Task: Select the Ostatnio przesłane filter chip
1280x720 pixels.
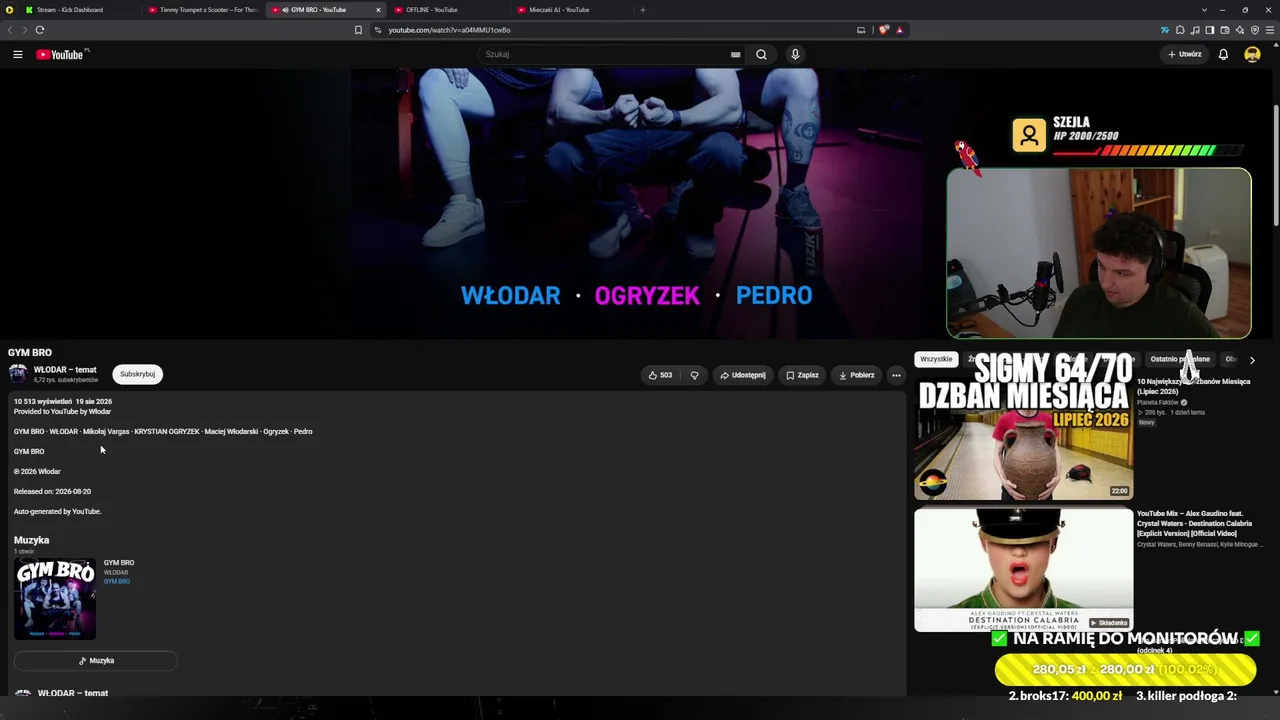Action: coord(1180,359)
